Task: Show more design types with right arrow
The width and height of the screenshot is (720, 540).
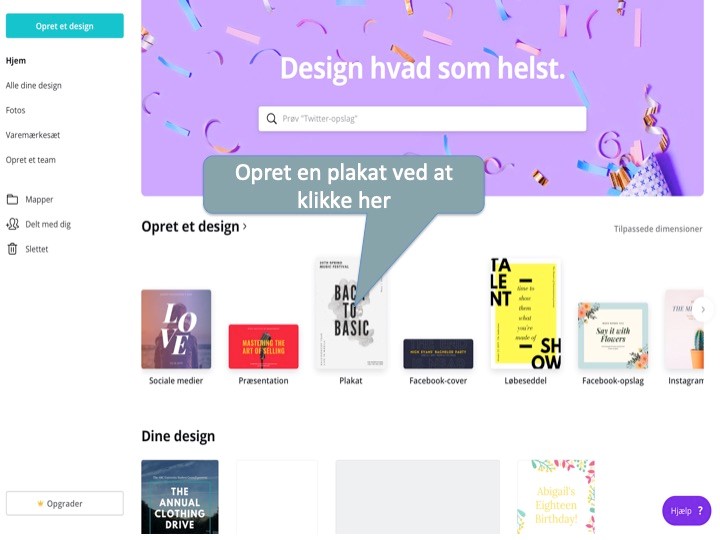Action: [703, 309]
